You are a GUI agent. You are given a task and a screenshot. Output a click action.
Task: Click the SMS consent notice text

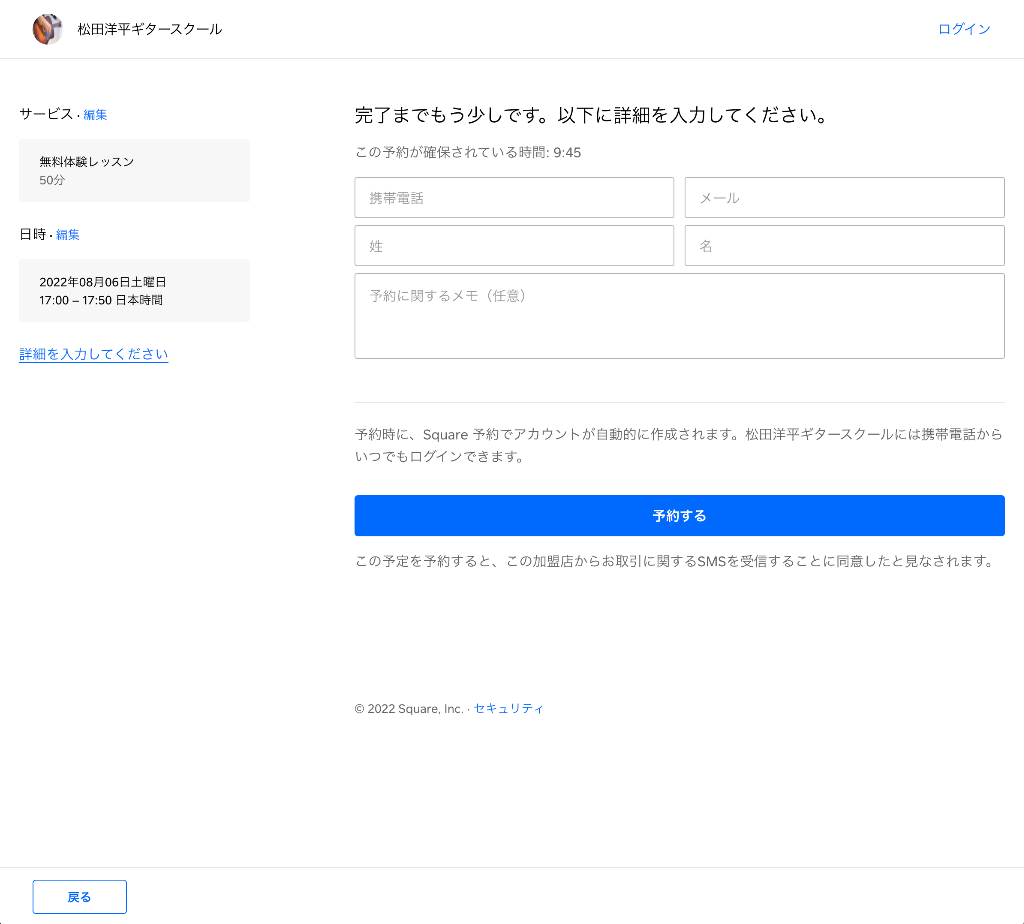point(675,561)
